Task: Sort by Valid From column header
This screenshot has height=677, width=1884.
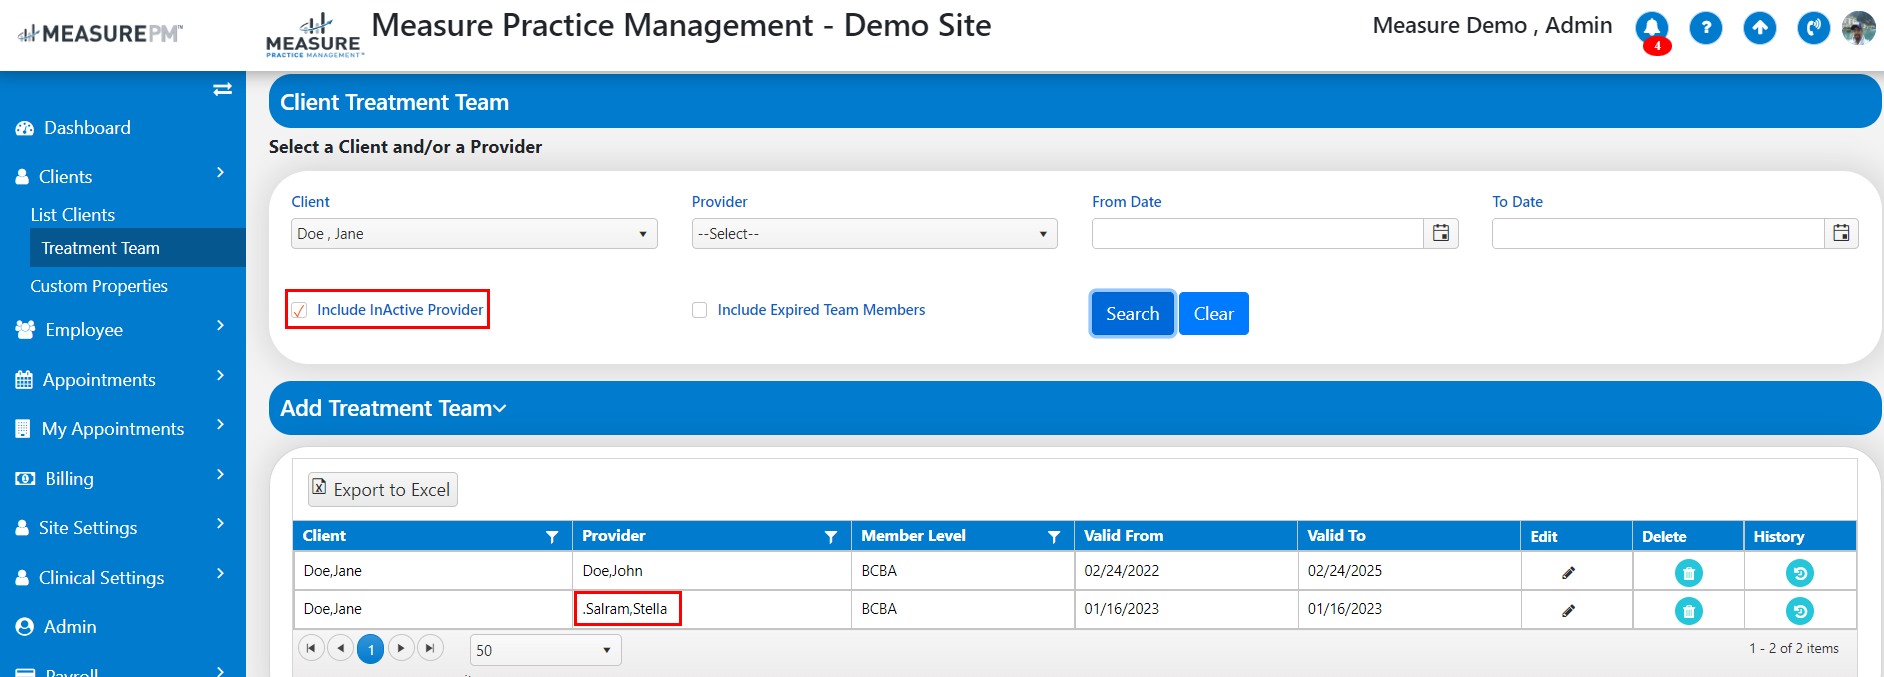Action: click(1124, 536)
